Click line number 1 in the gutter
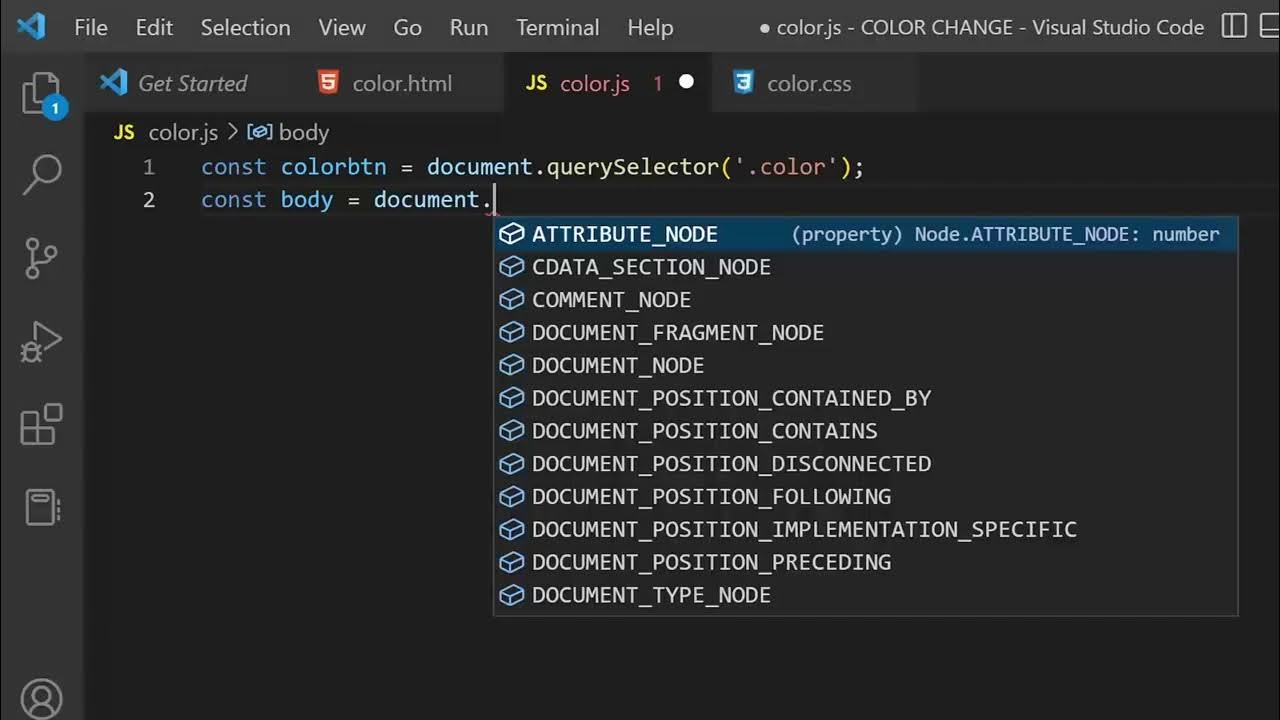This screenshot has width=1280, height=720. [148, 167]
